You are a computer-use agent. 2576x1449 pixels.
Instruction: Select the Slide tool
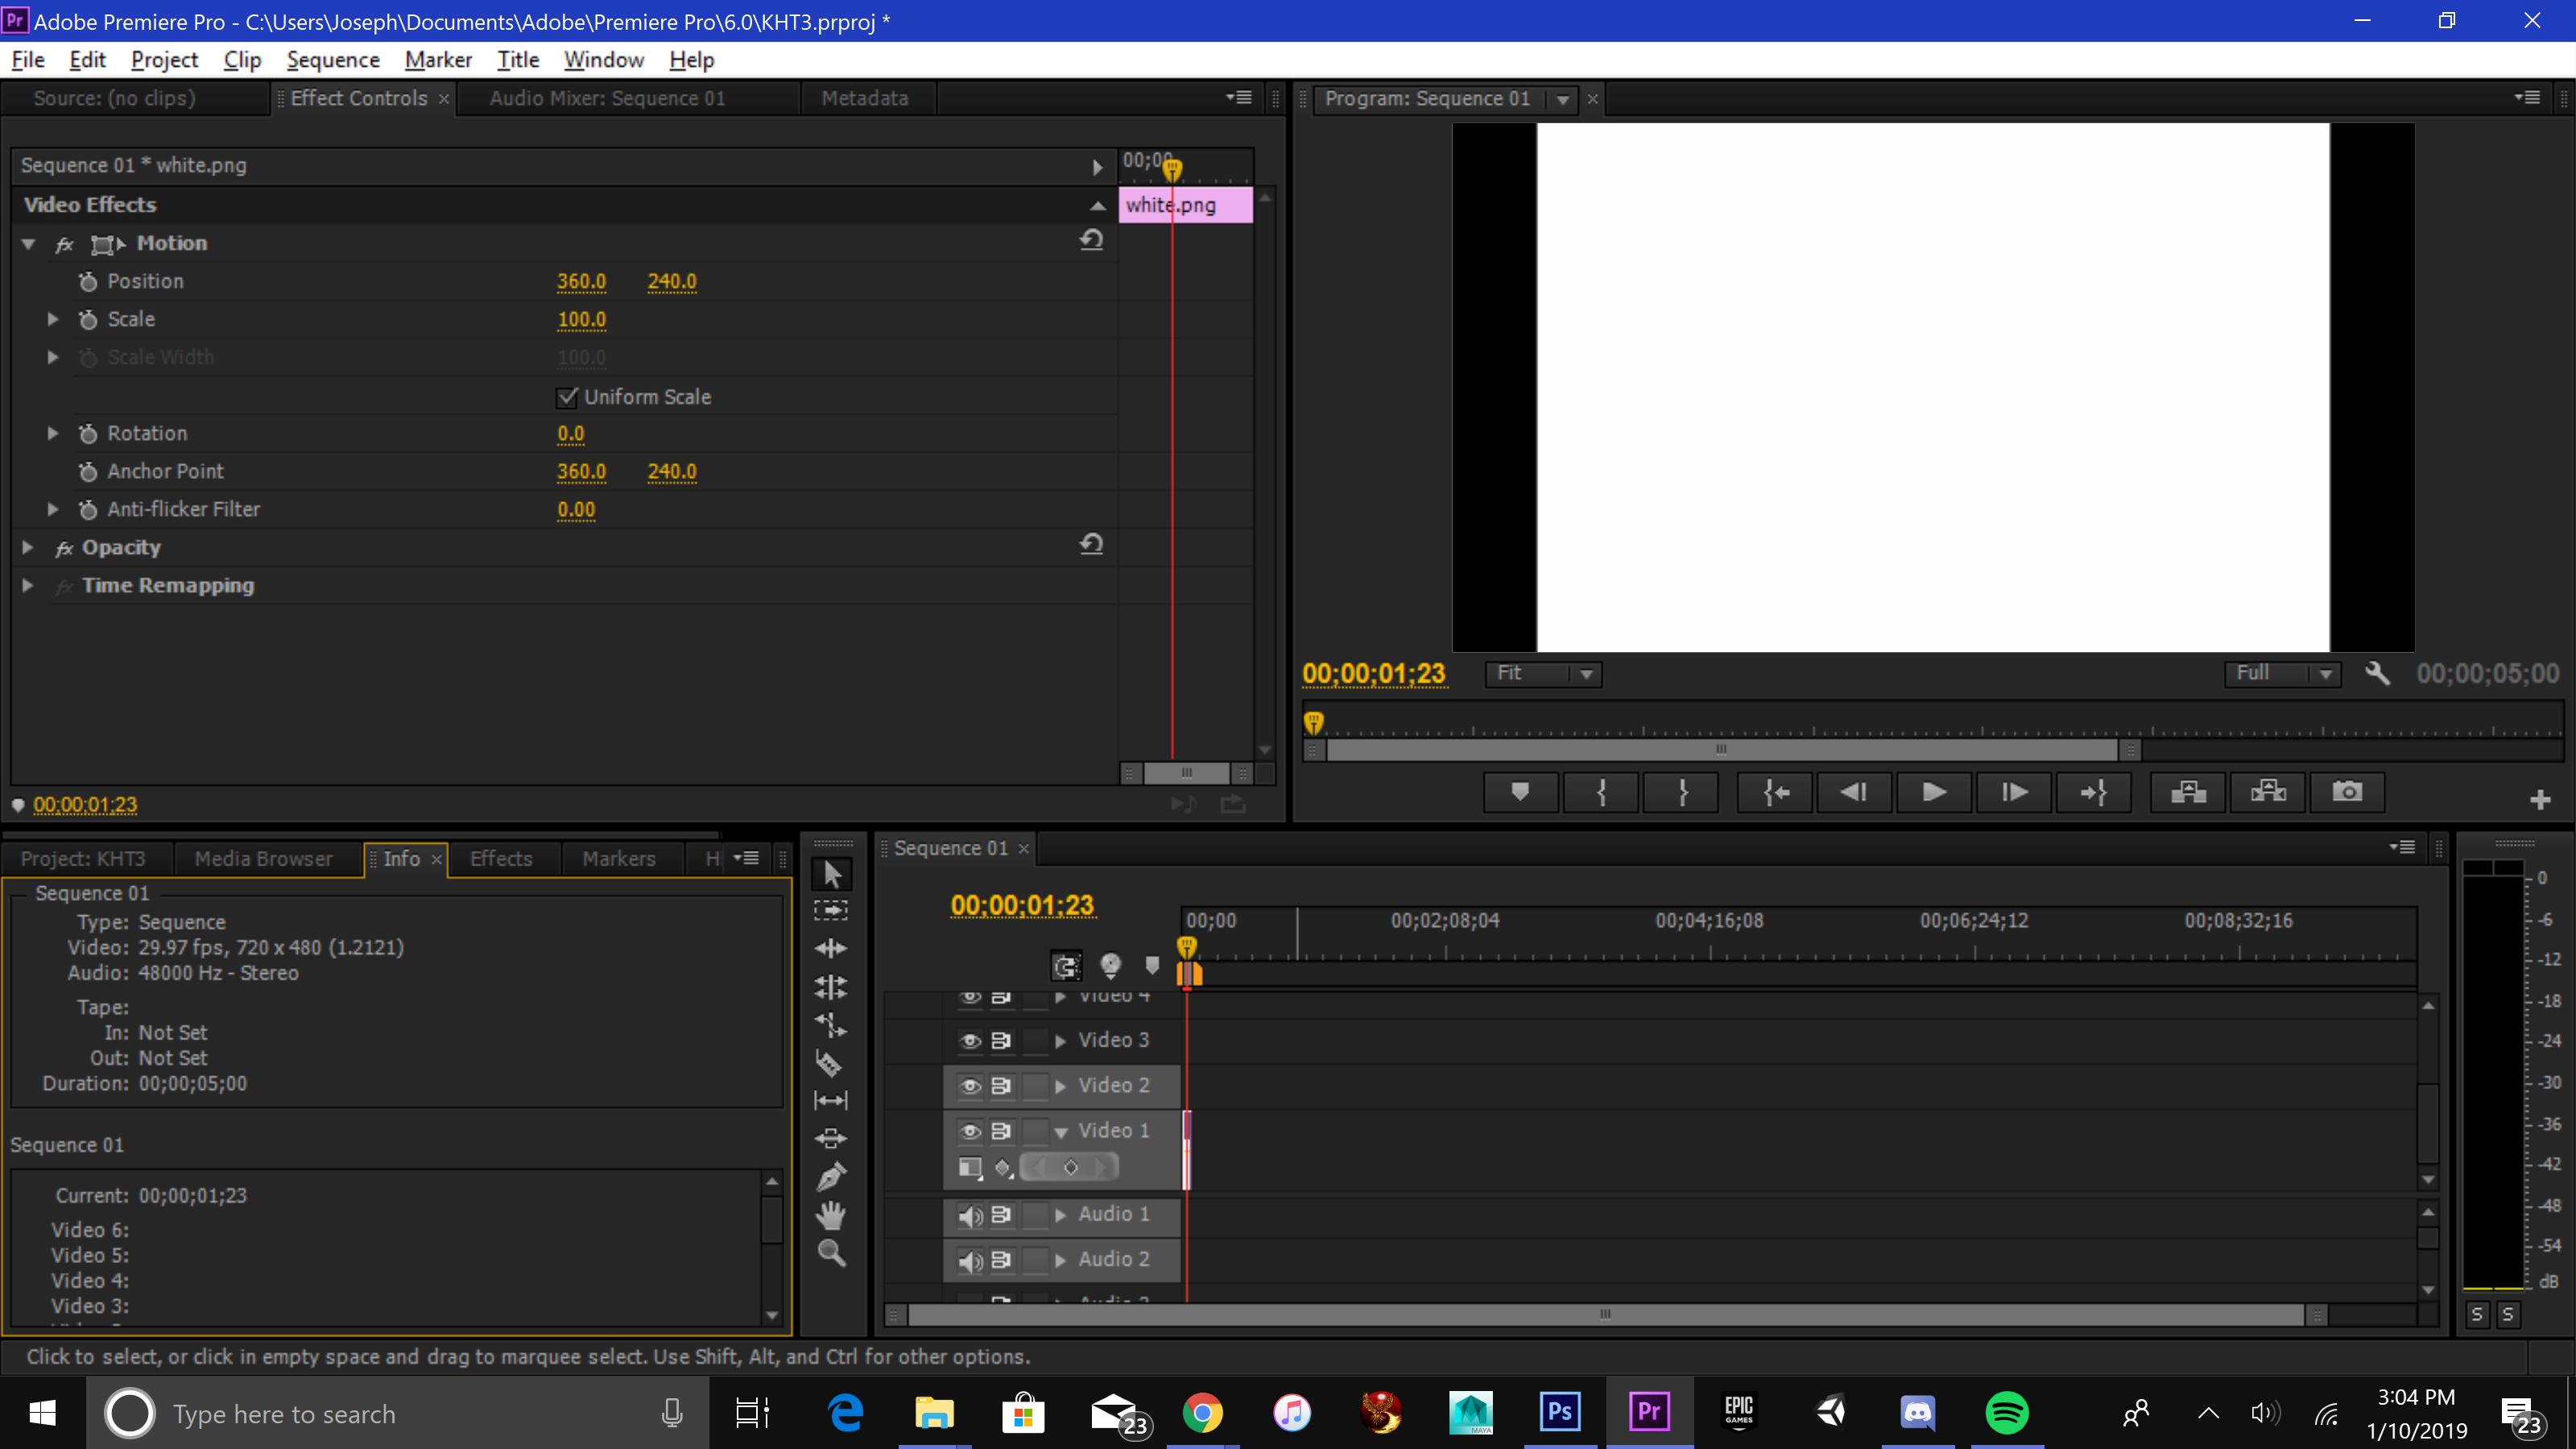[831, 1138]
